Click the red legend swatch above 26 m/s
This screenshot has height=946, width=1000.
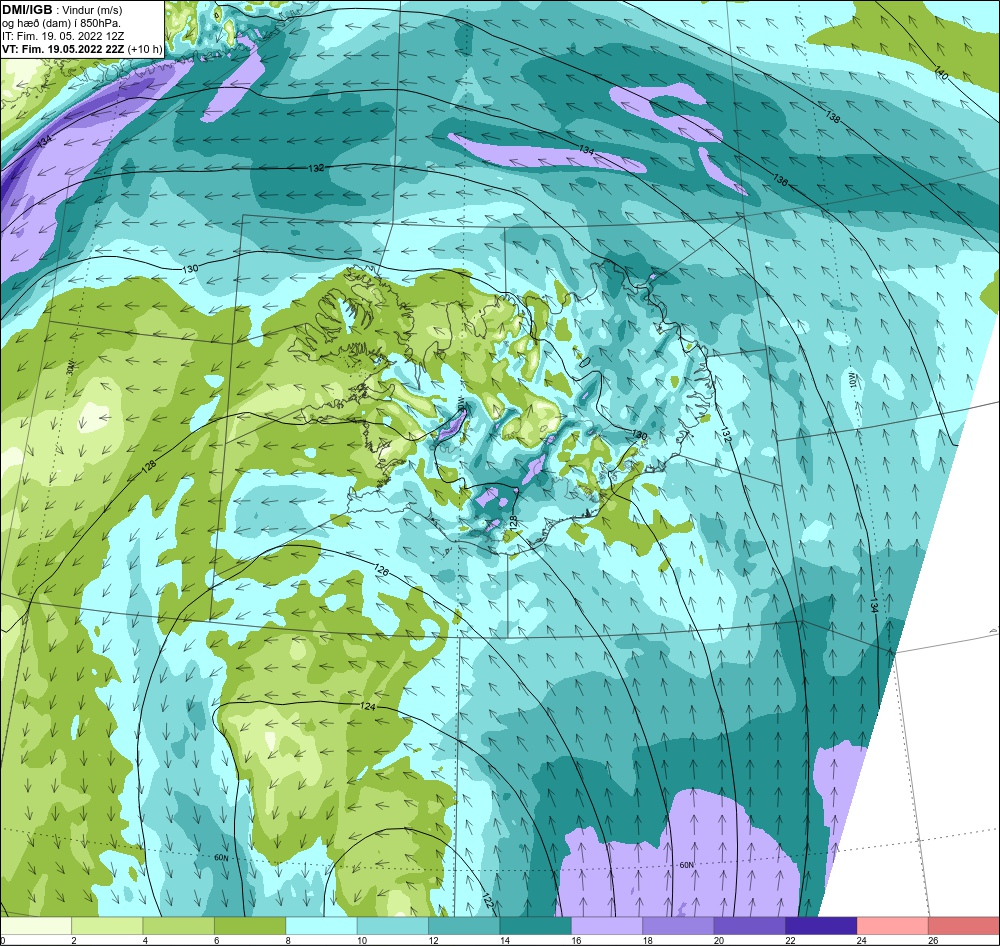[964, 925]
